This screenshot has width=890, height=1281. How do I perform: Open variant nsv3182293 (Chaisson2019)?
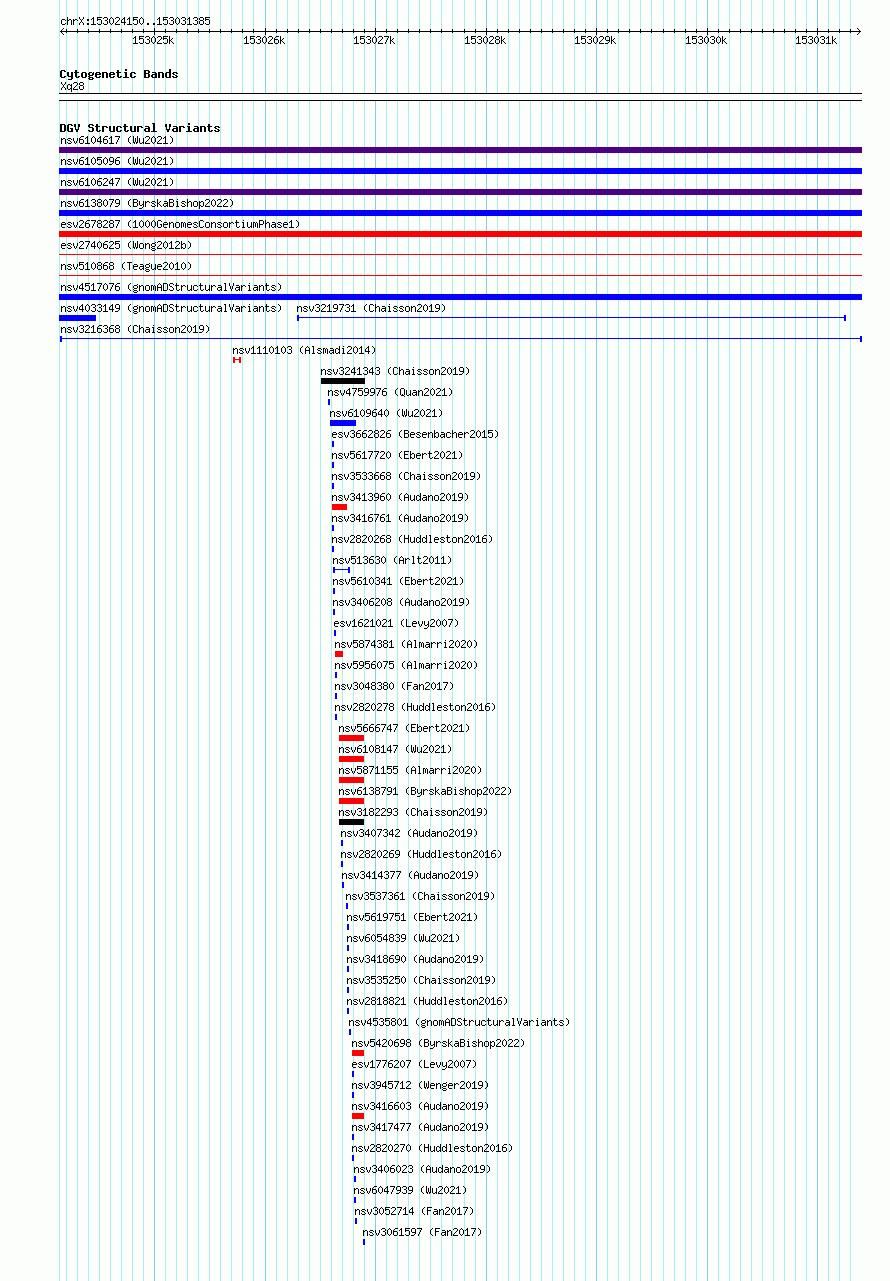[414, 812]
